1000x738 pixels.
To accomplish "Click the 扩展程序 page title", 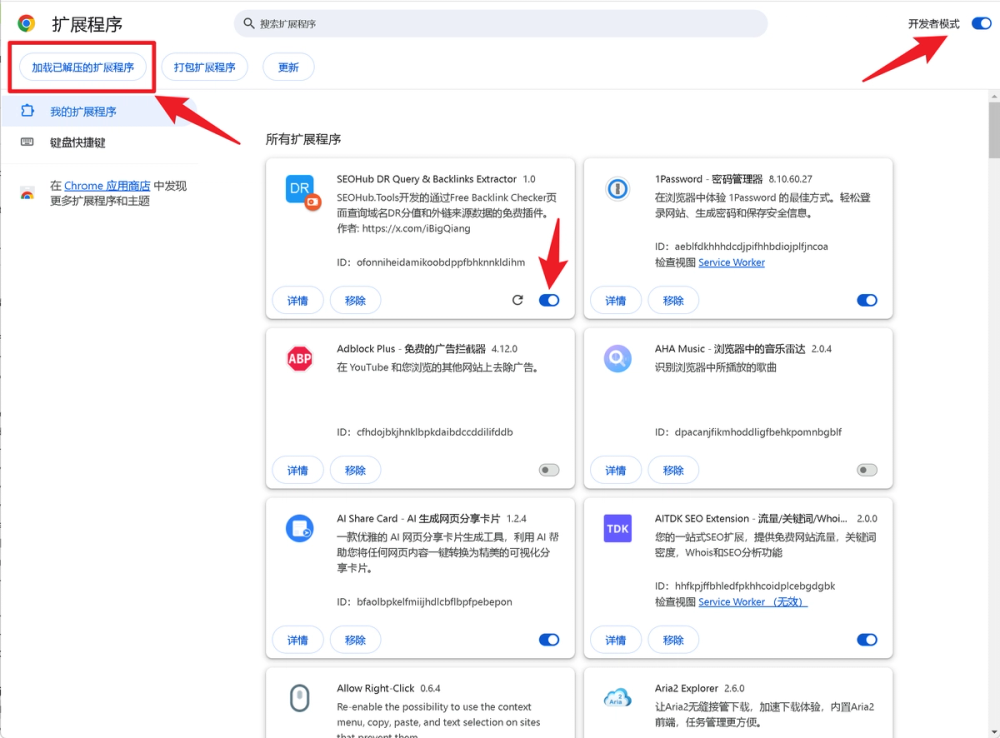I will click(87, 24).
